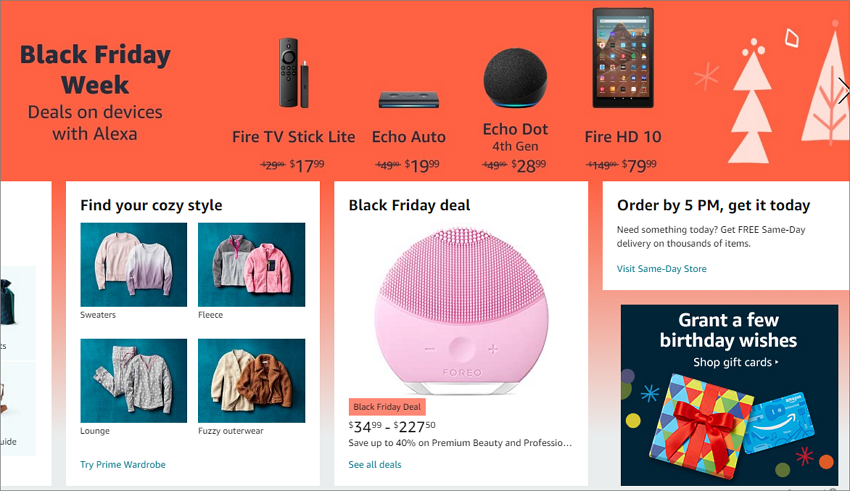Click the pink FOREO device image

pyautogui.click(x=461, y=311)
